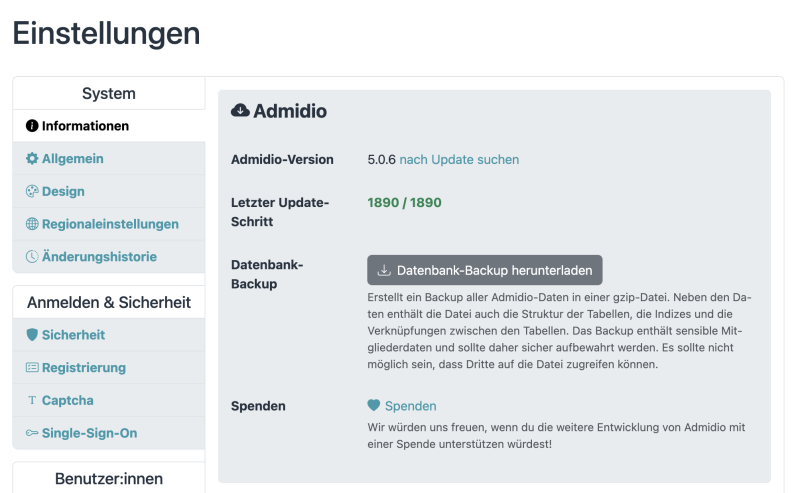Download the database backup

coord(485,270)
